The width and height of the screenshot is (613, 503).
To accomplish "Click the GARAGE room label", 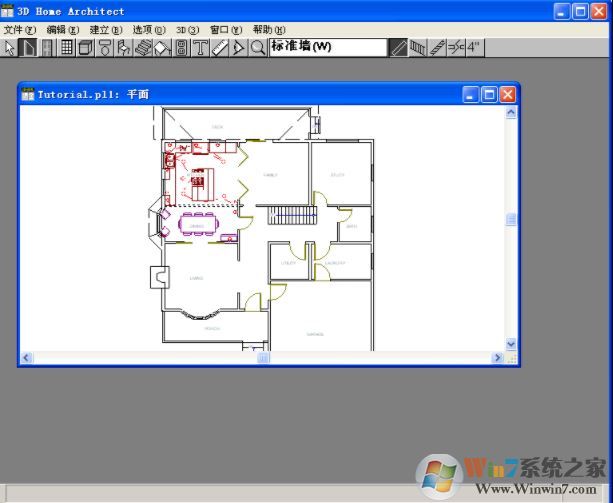I will [x=315, y=334].
